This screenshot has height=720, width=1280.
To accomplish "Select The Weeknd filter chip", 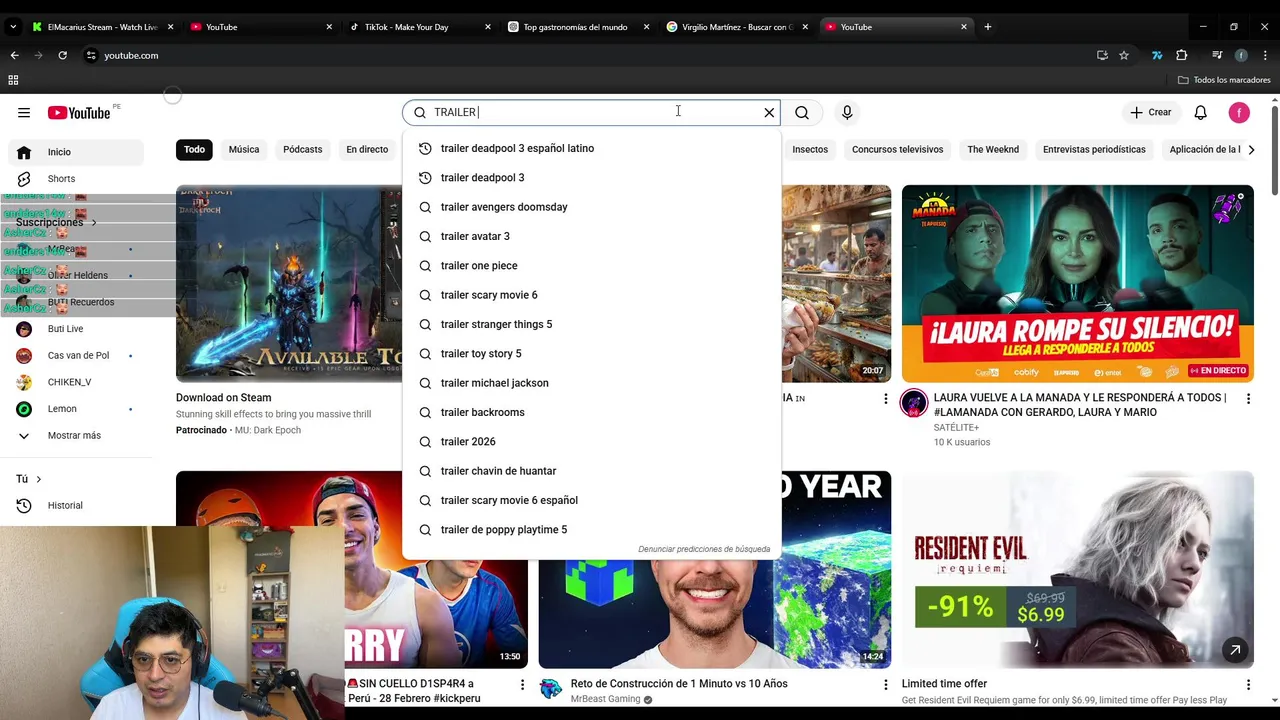I will pyautogui.click(x=993, y=150).
